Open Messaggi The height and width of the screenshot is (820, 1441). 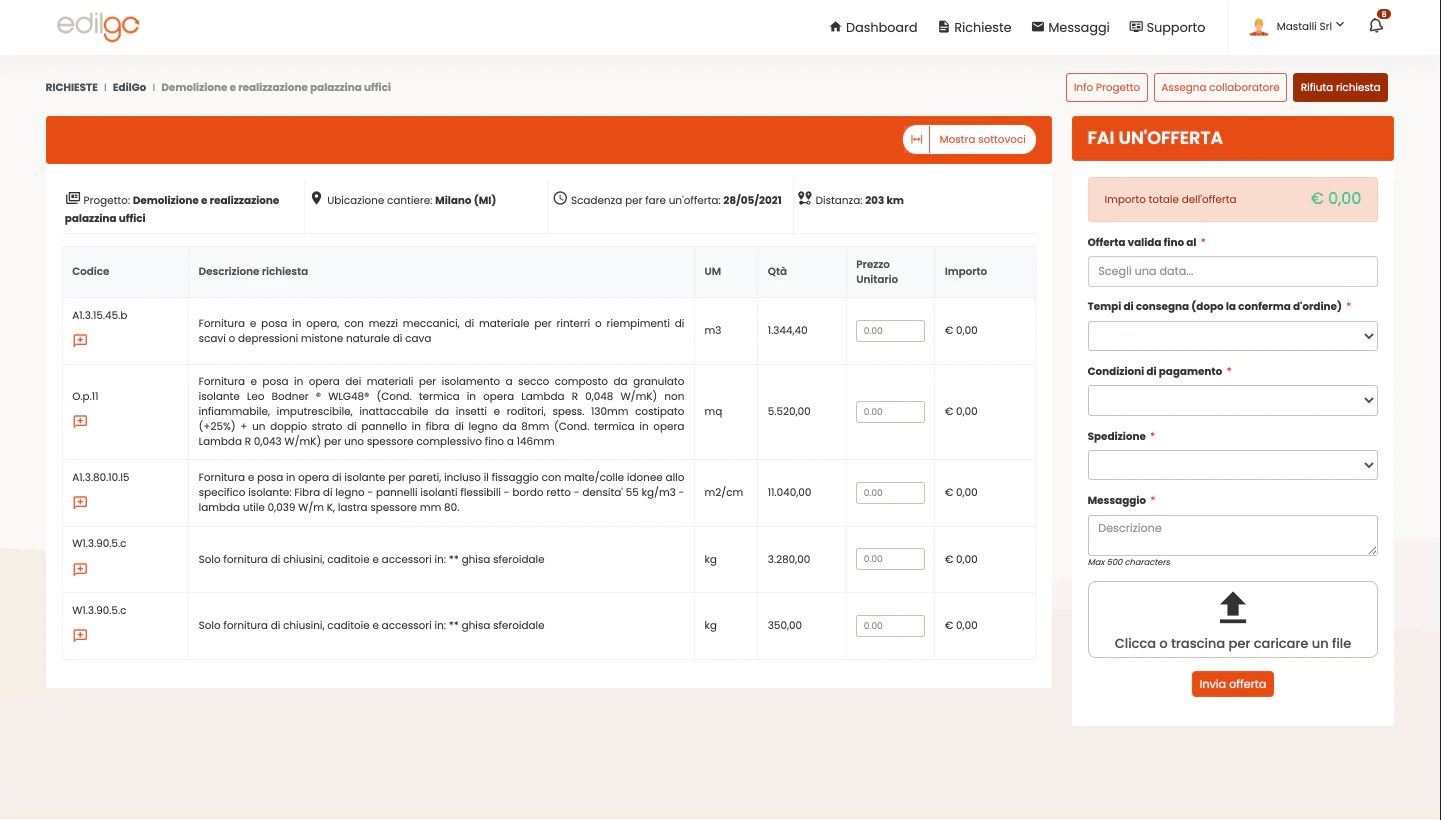[x=1070, y=27]
